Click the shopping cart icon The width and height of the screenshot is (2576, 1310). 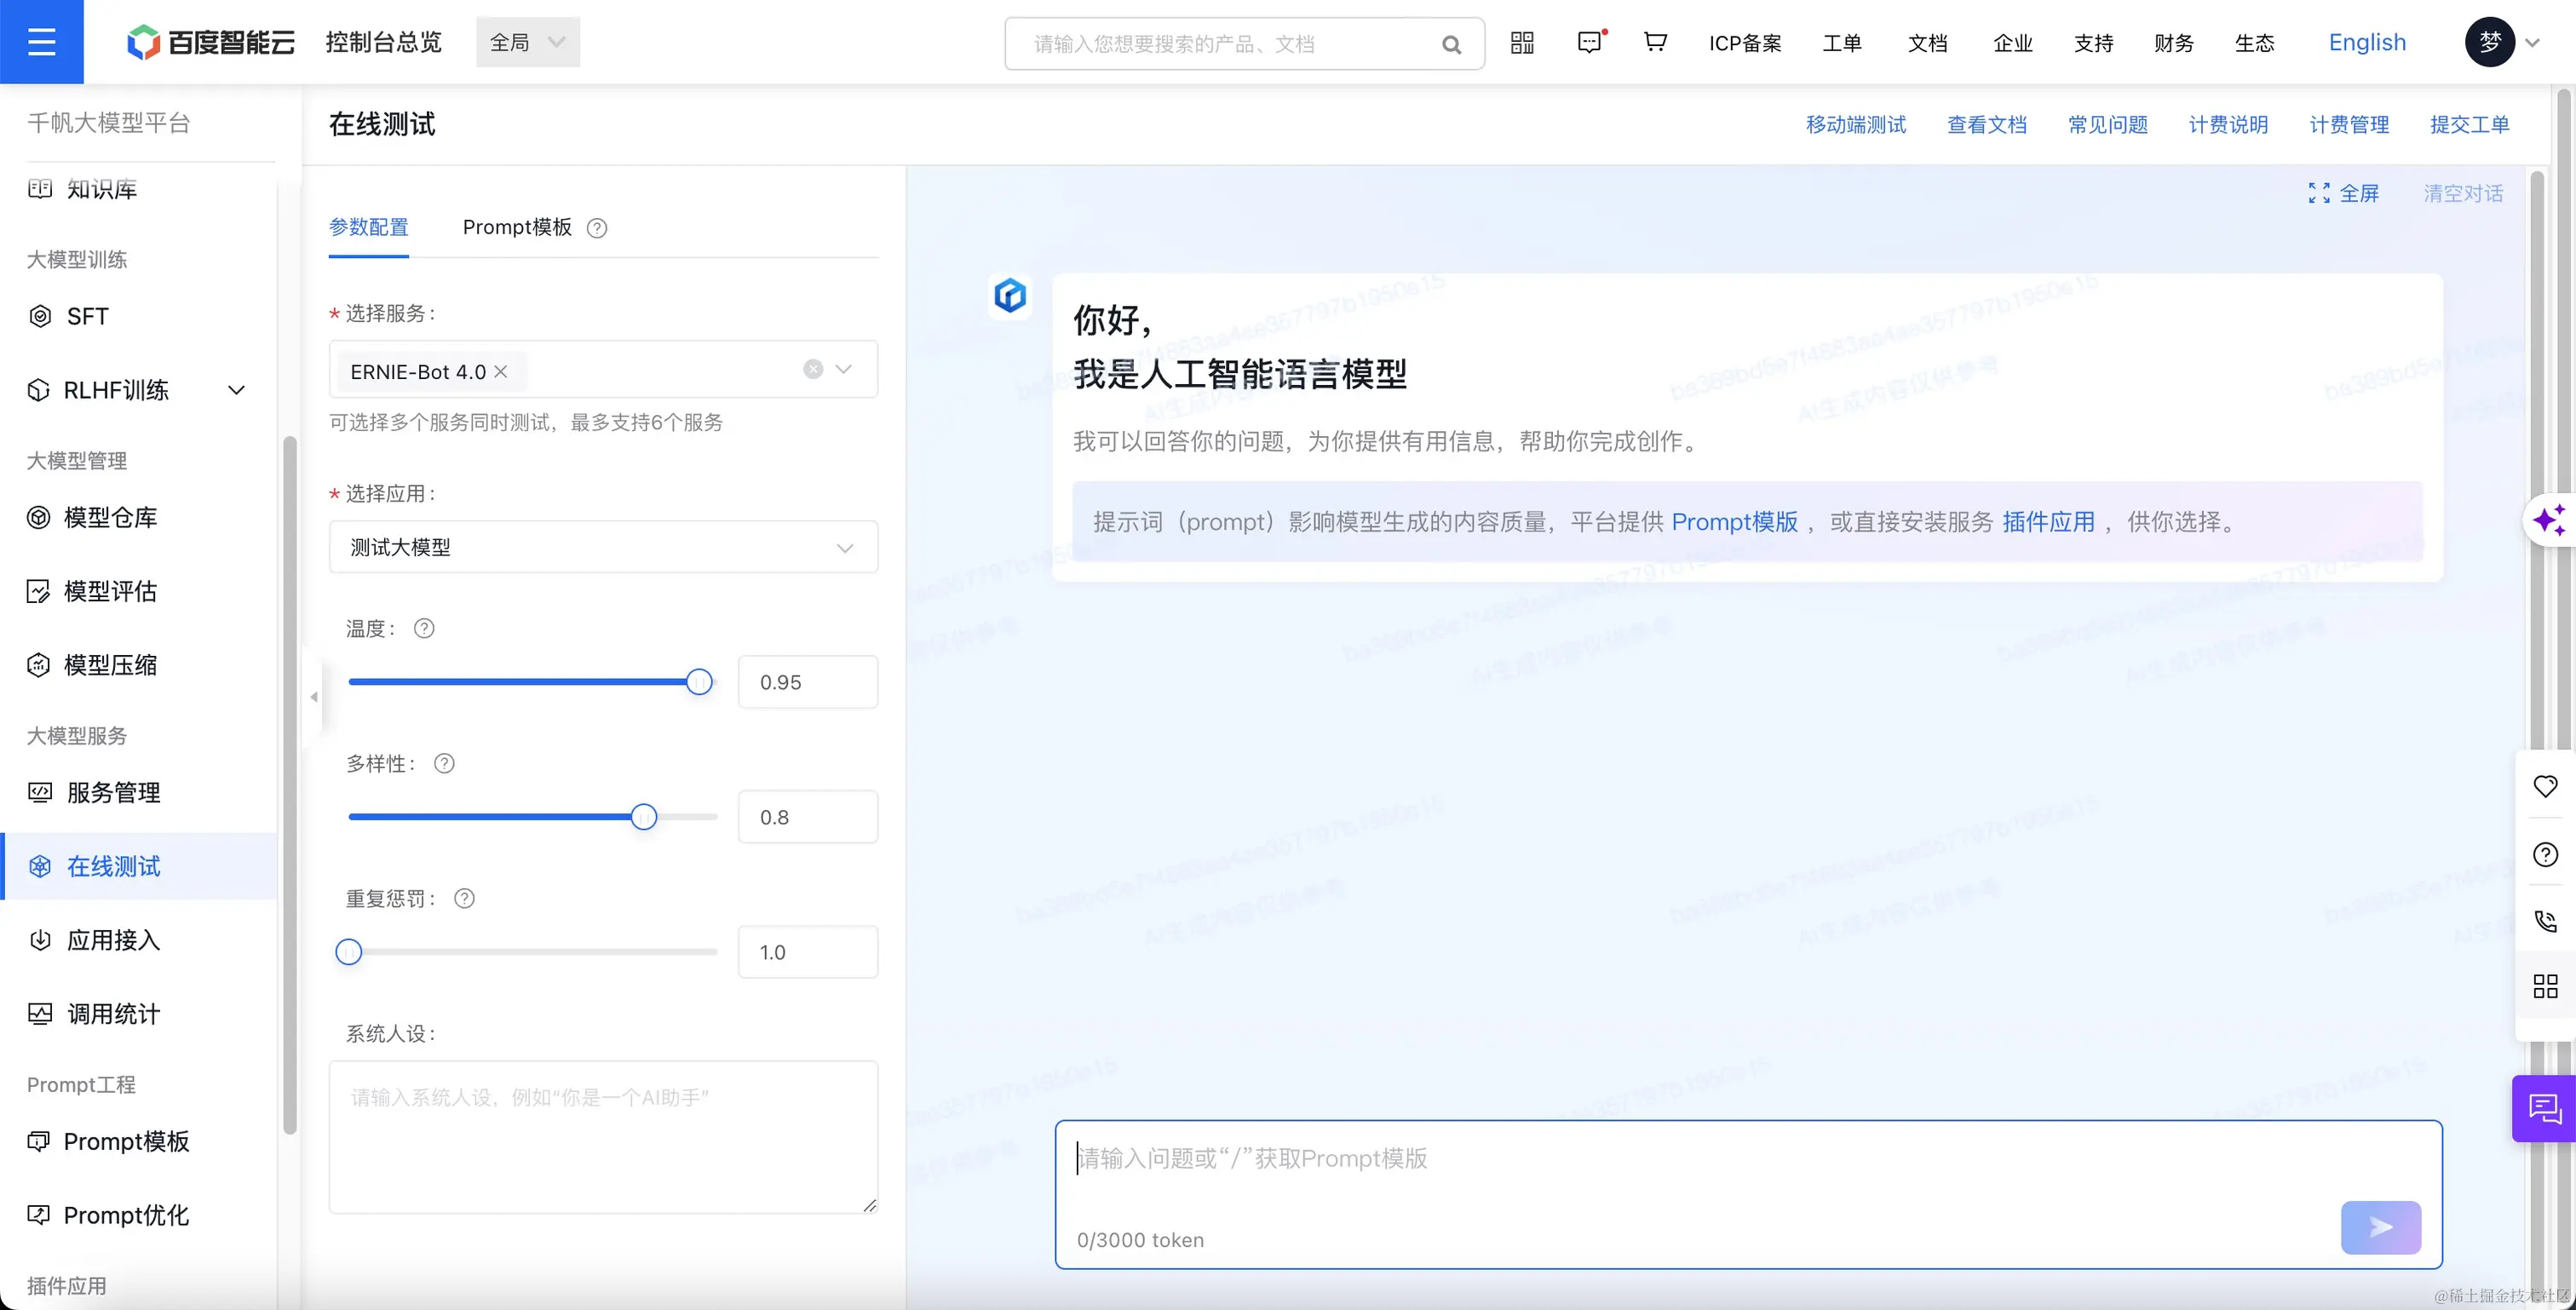[1655, 42]
